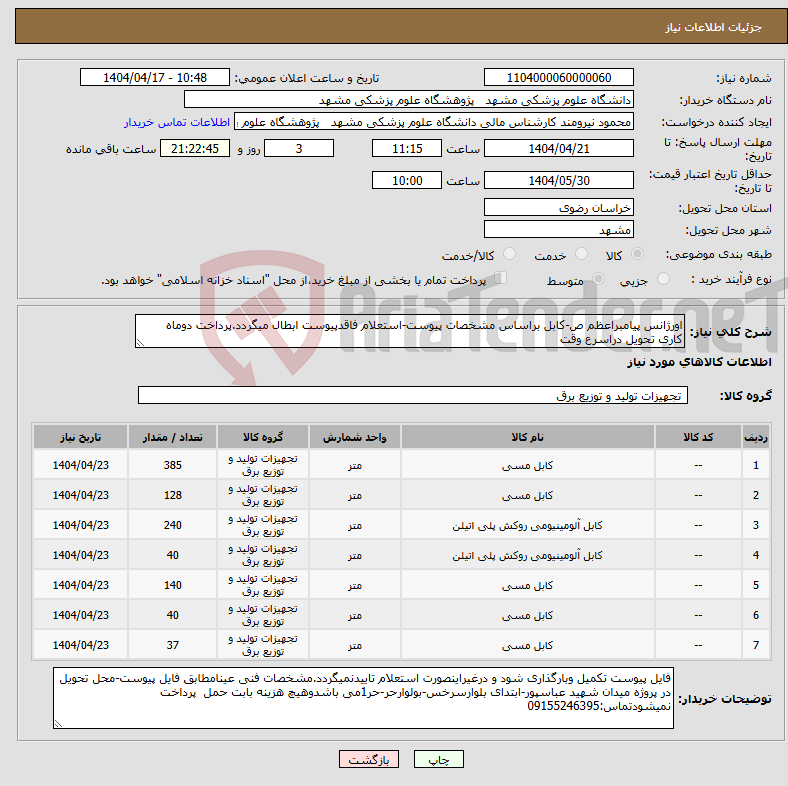Click the چاپ print button
This screenshot has width=788, height=786.
click(x=439, y=759)
